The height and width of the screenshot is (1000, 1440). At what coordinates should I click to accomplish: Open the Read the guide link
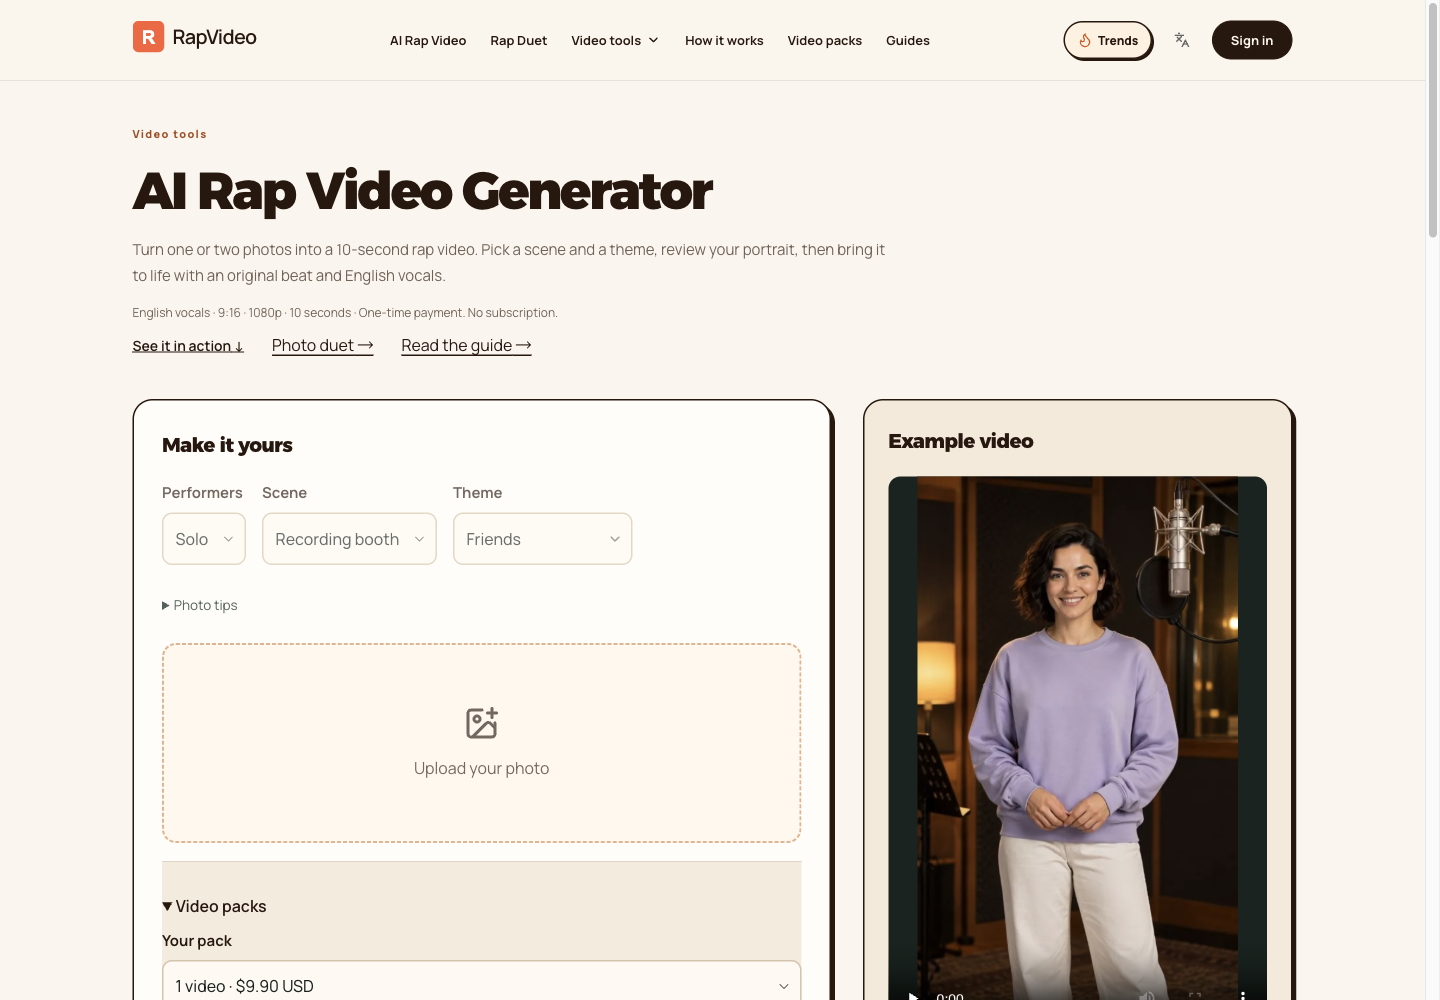pyautogui.click(x=466, y=345)
